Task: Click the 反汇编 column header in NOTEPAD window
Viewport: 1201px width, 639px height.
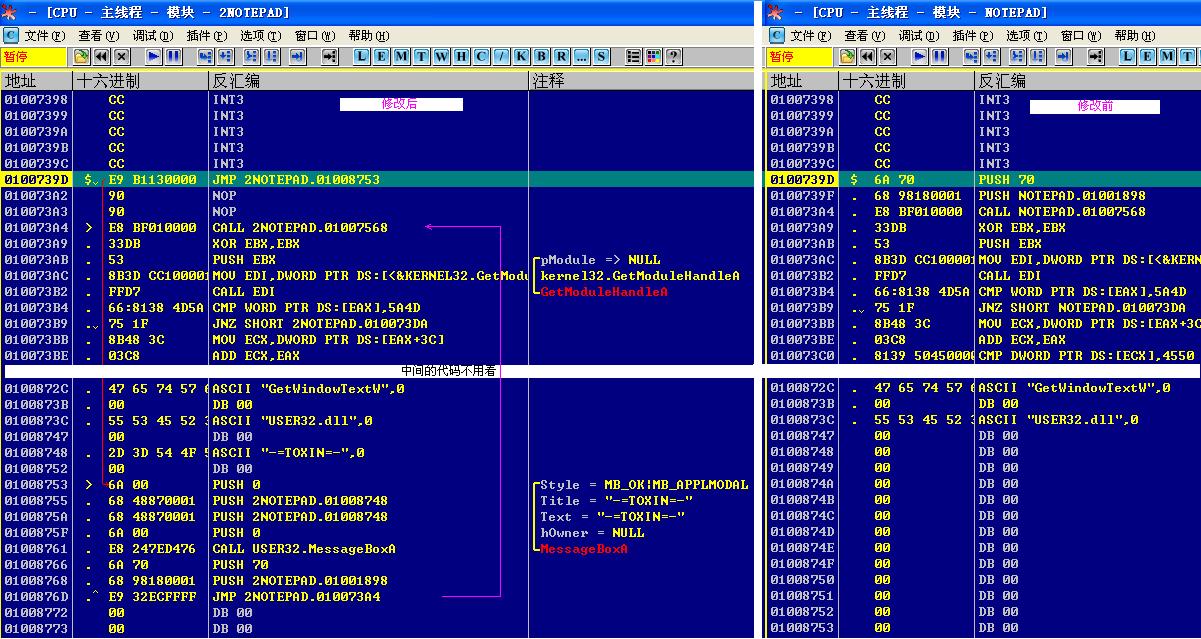Action: point(1088,80)
